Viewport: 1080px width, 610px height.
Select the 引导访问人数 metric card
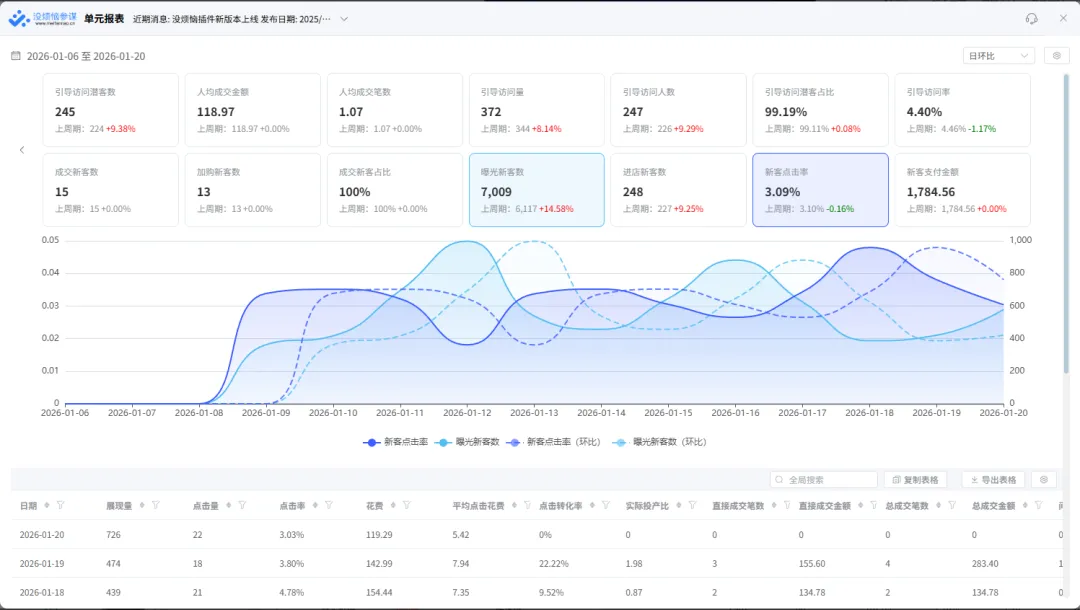point(678,110)
